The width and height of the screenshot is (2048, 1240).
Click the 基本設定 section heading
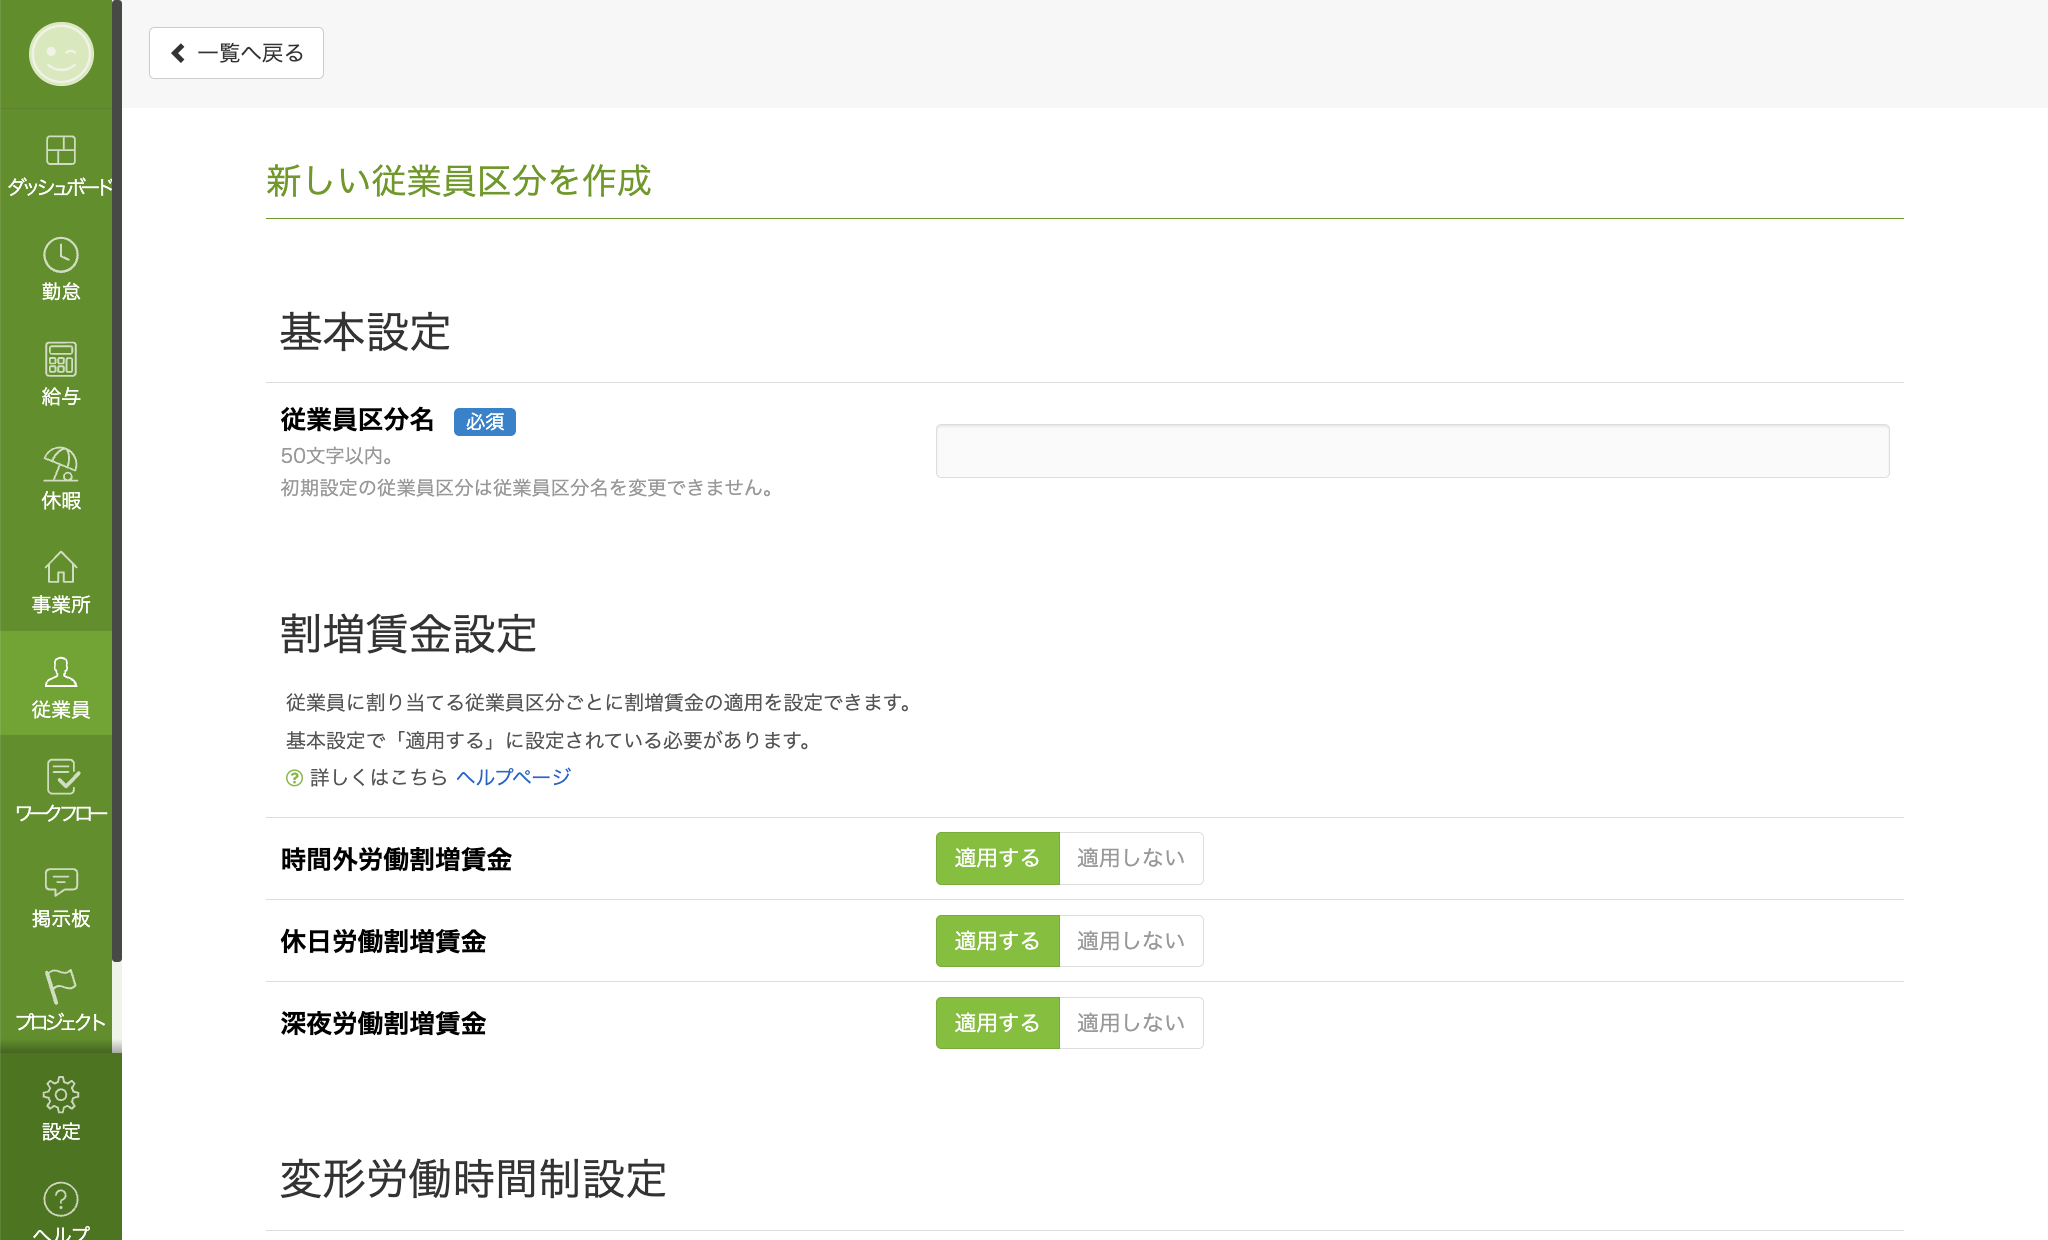365,332
